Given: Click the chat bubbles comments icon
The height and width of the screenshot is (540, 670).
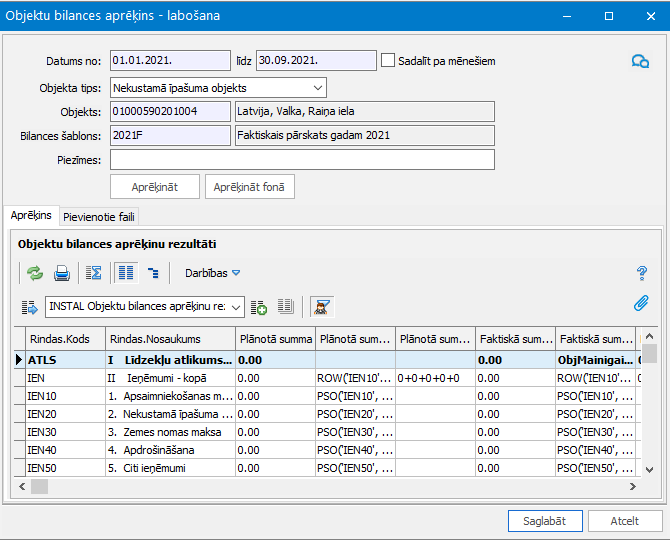Looking at the screenshot, I should 640,61.
